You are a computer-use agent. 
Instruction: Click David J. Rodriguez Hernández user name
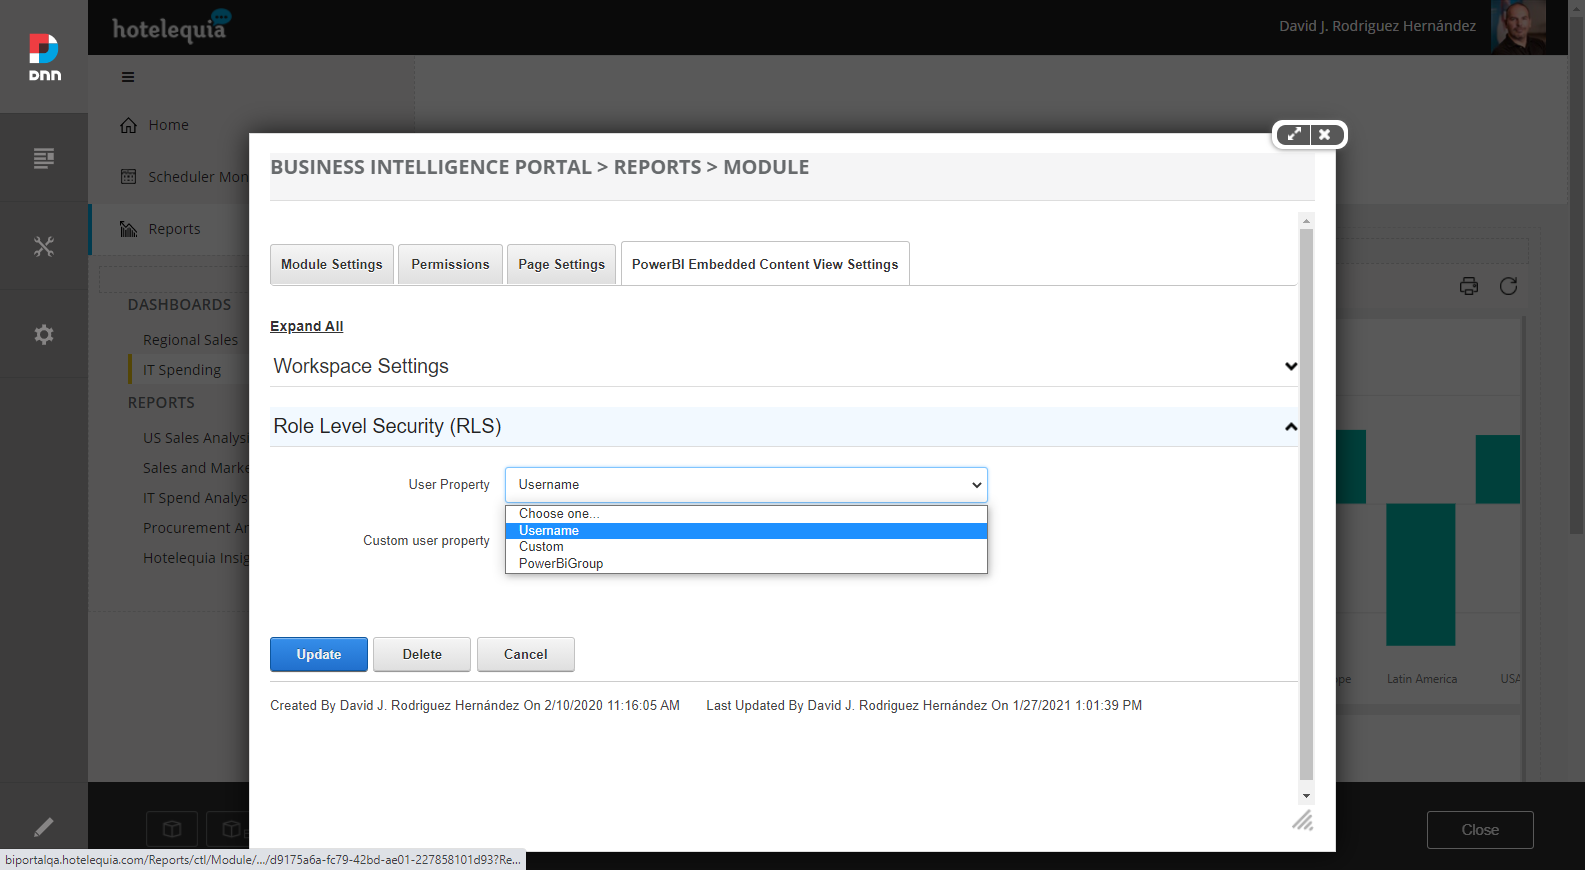[1378, 26]
